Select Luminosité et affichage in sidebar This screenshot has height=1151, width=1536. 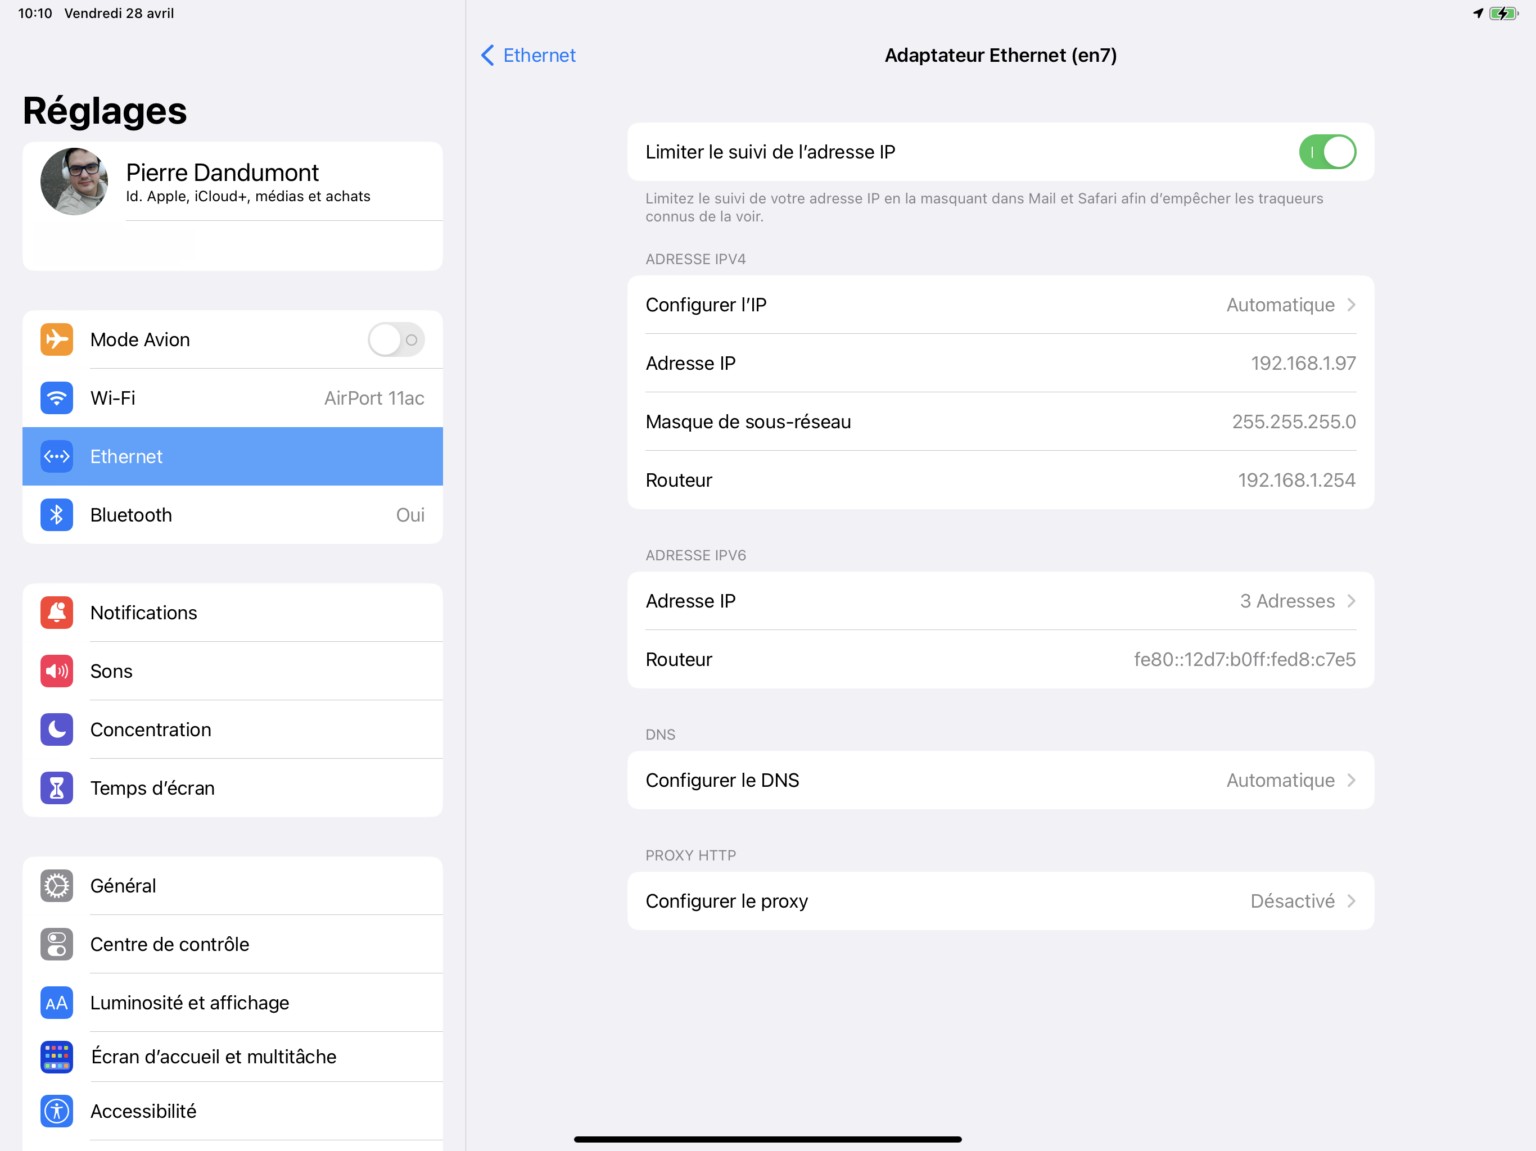pyautogui.click(x=190, y=1003)
